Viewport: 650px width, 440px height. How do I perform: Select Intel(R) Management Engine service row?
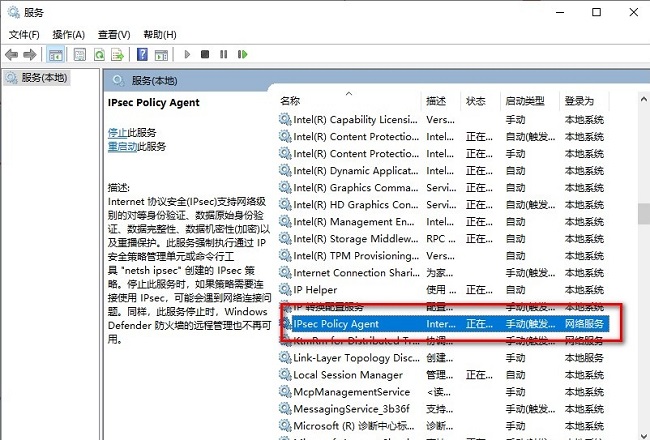click(443, 221)
